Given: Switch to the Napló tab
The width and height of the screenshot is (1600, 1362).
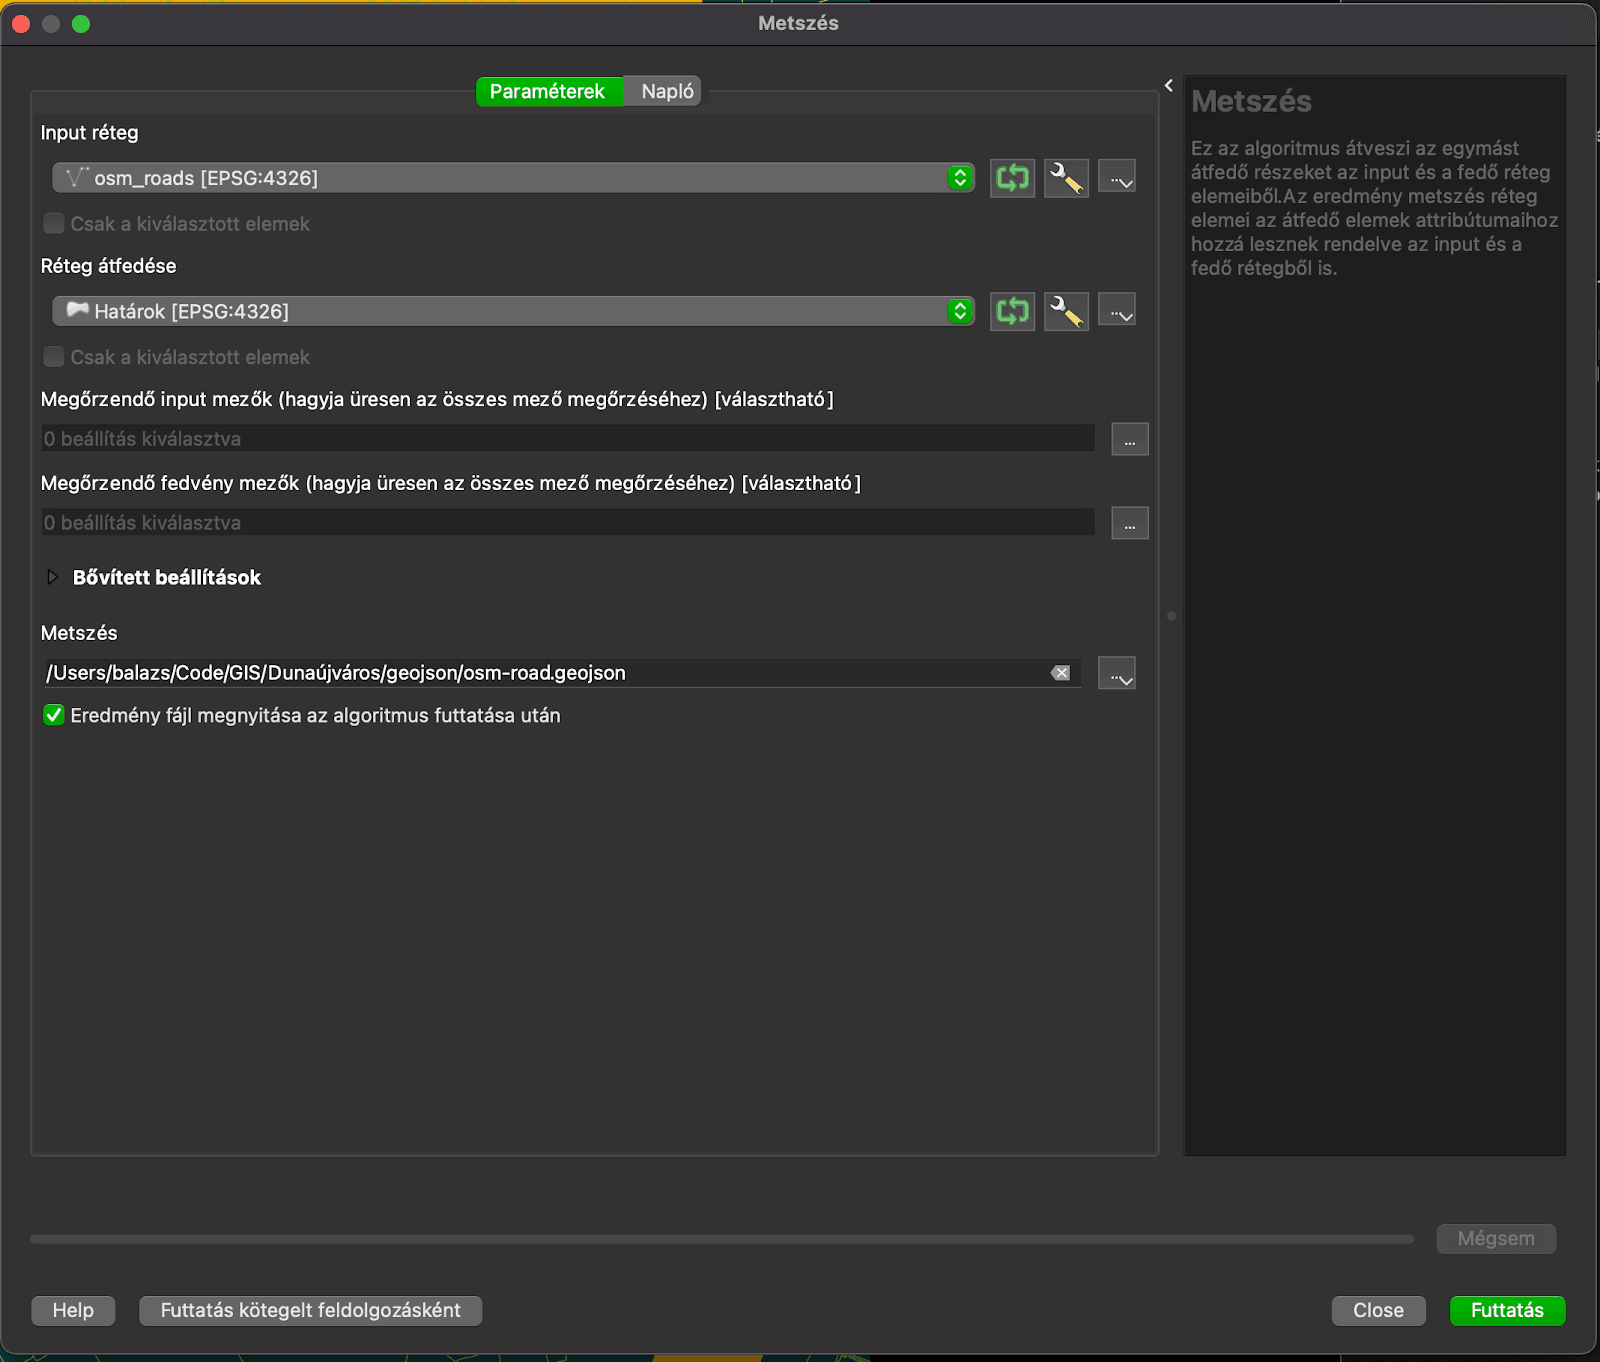Looking at the screenshot, I should pos(667,91).
